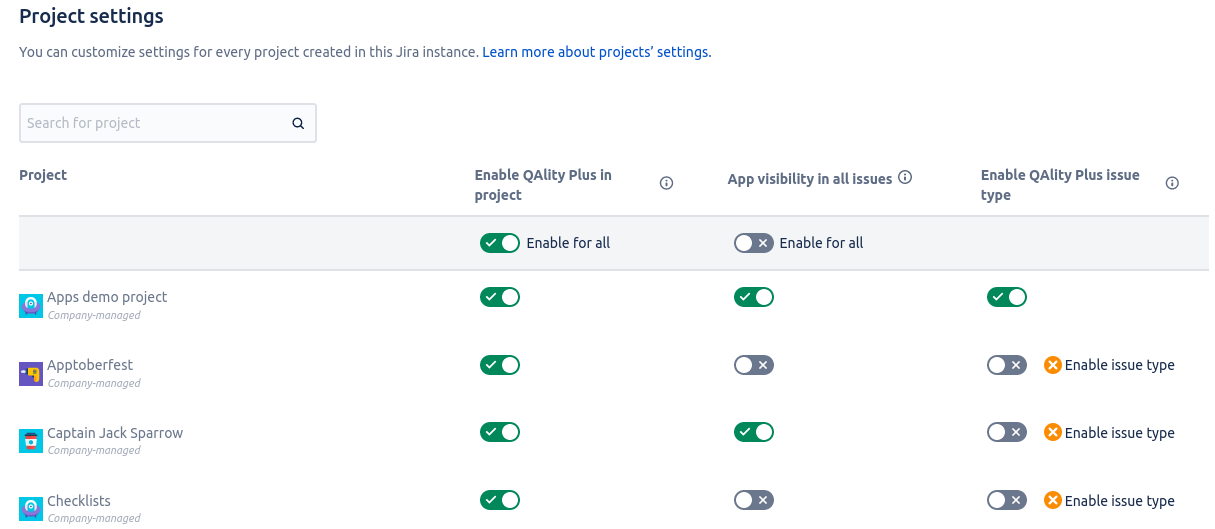This screenshot has height=529, width=1215.
Task: Click orange warning icon in Captain Jack Sparrow row
Action: (x=1052, y=432)
